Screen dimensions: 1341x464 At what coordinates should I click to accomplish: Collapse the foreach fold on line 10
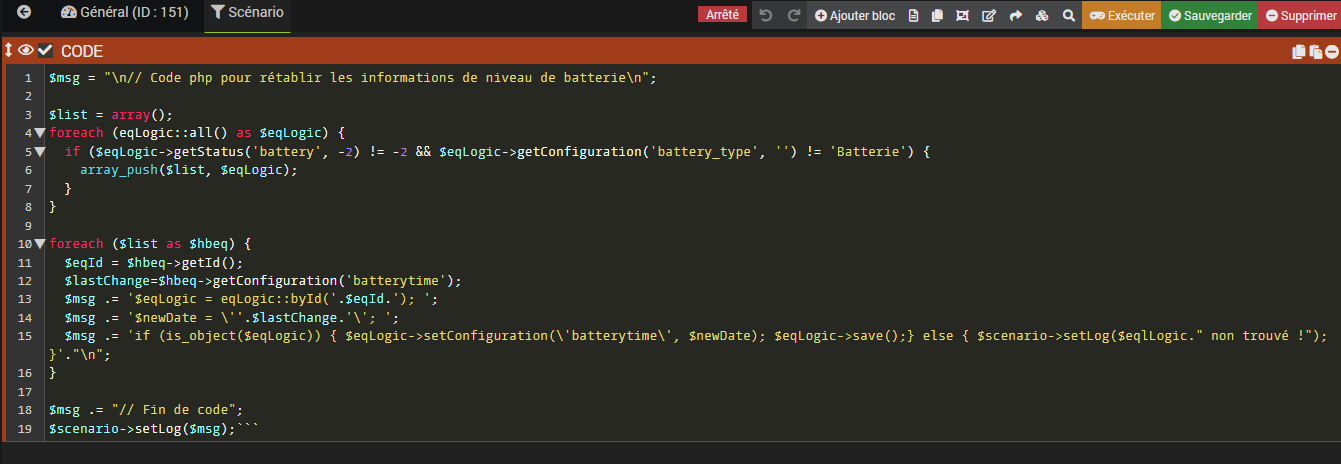tap(40, 244)
